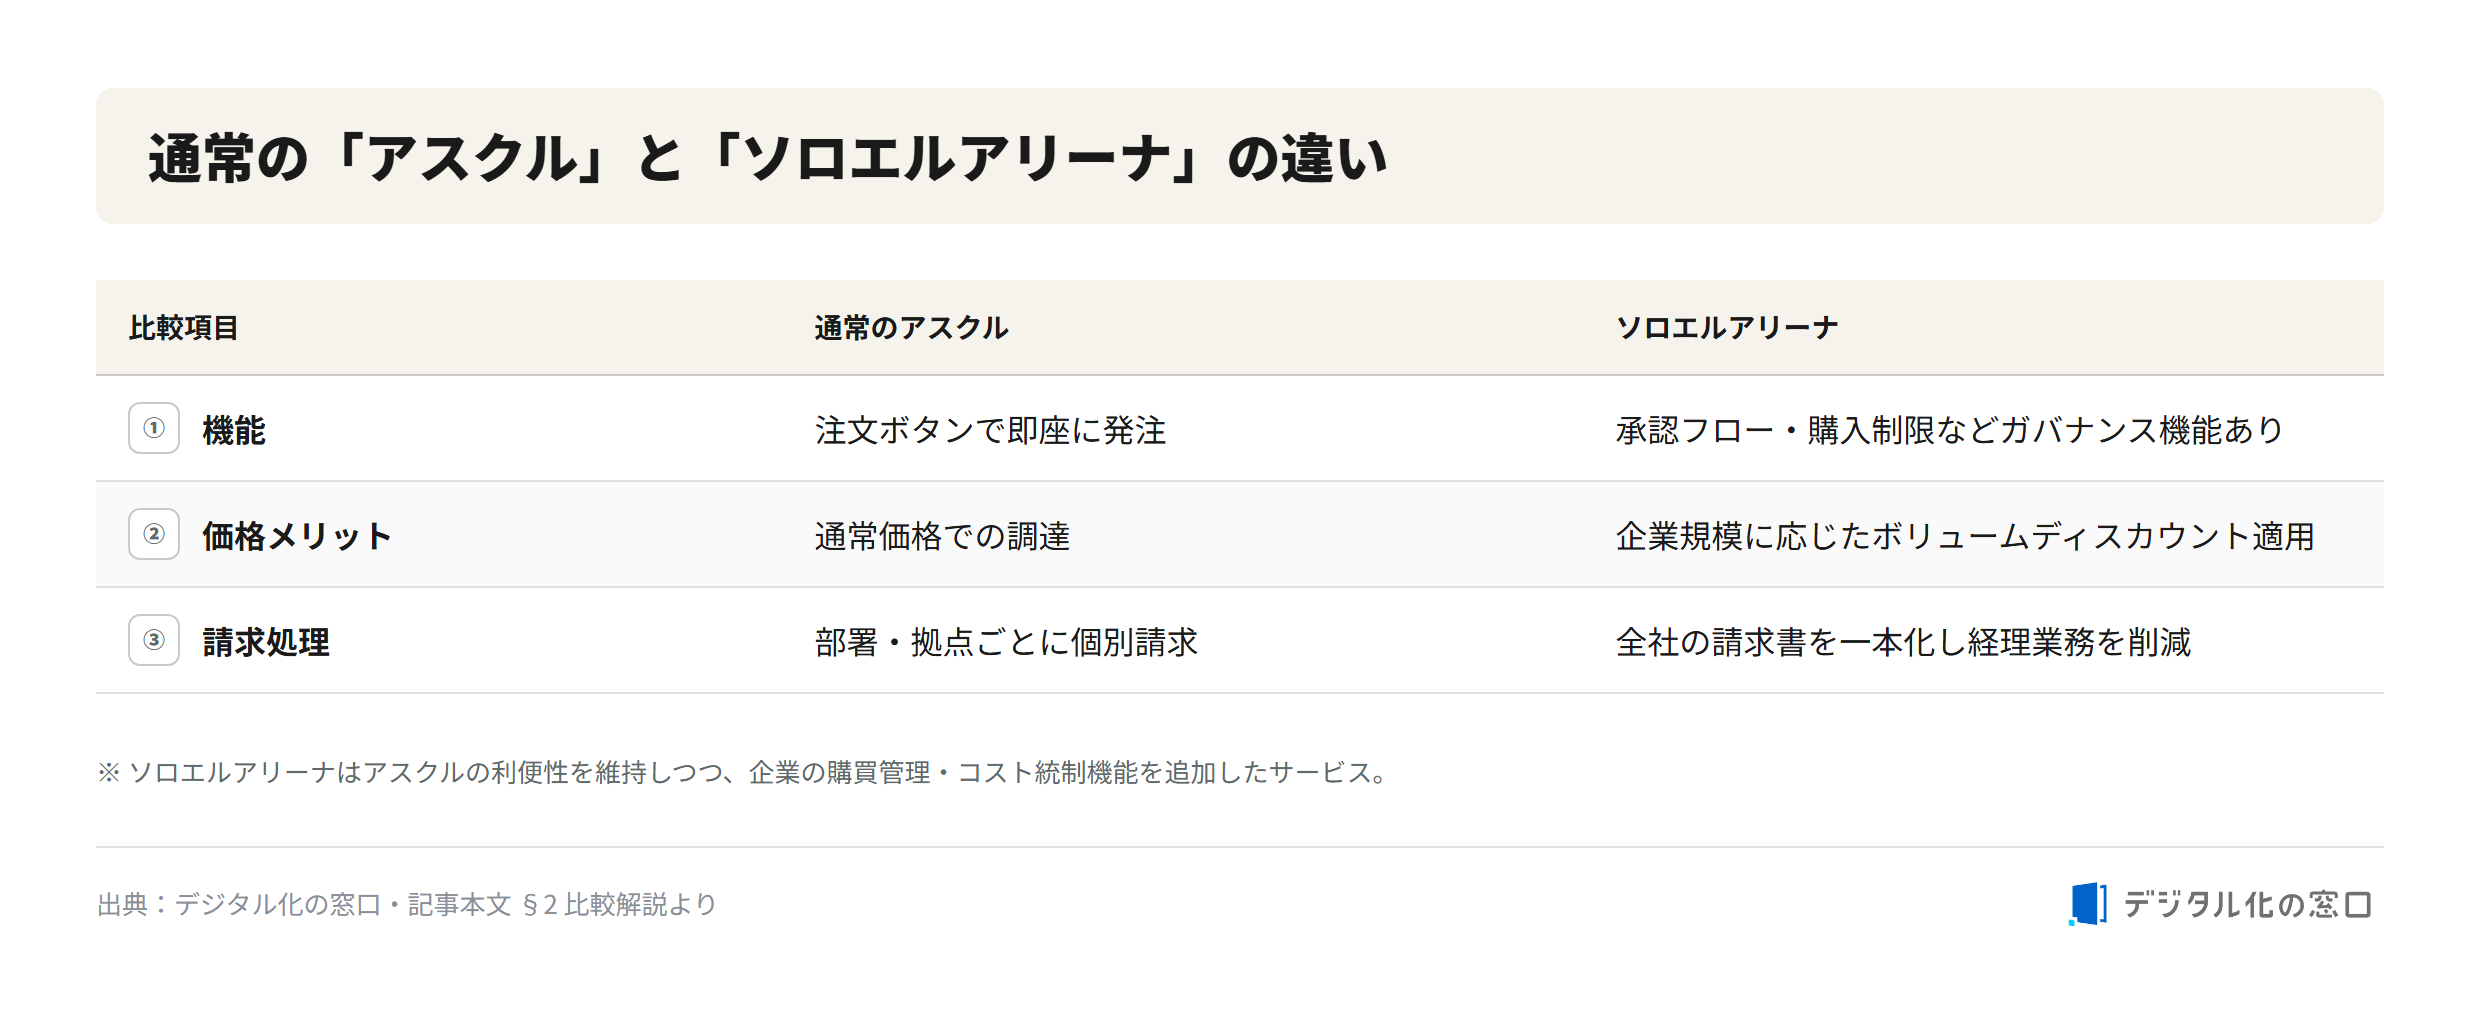Image resolution: width=2480 pixels, height=1020 pixels.
Task: Select the 比較項目 column header
Action: [x=184, y=328]
